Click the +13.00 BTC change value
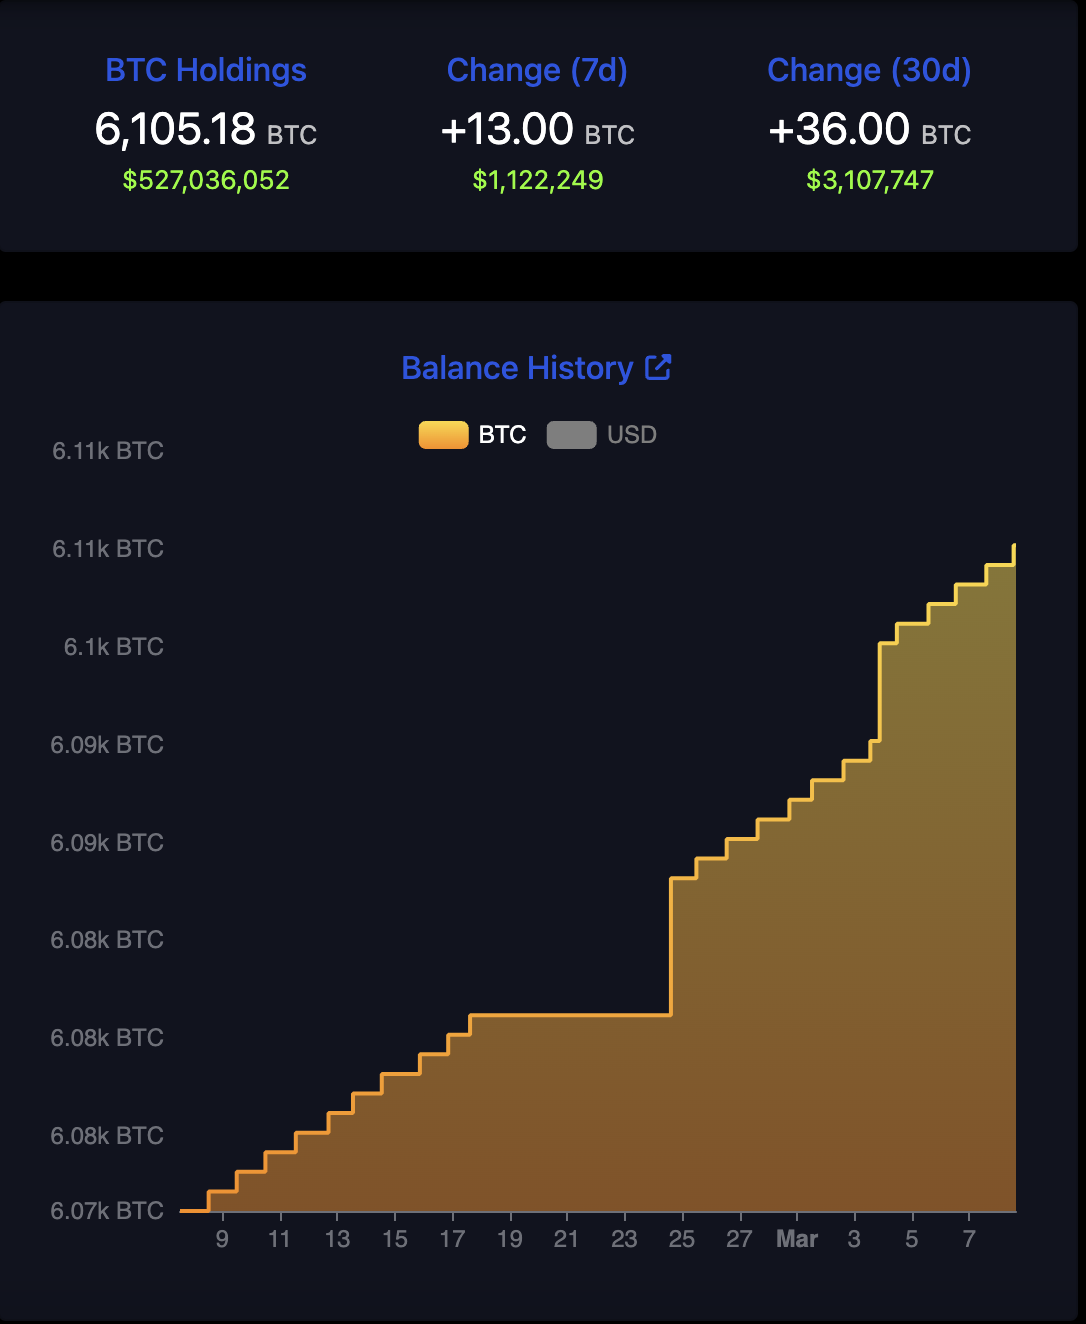The height and width of the screenshot is (1324, 1086). tap(537, 128)
